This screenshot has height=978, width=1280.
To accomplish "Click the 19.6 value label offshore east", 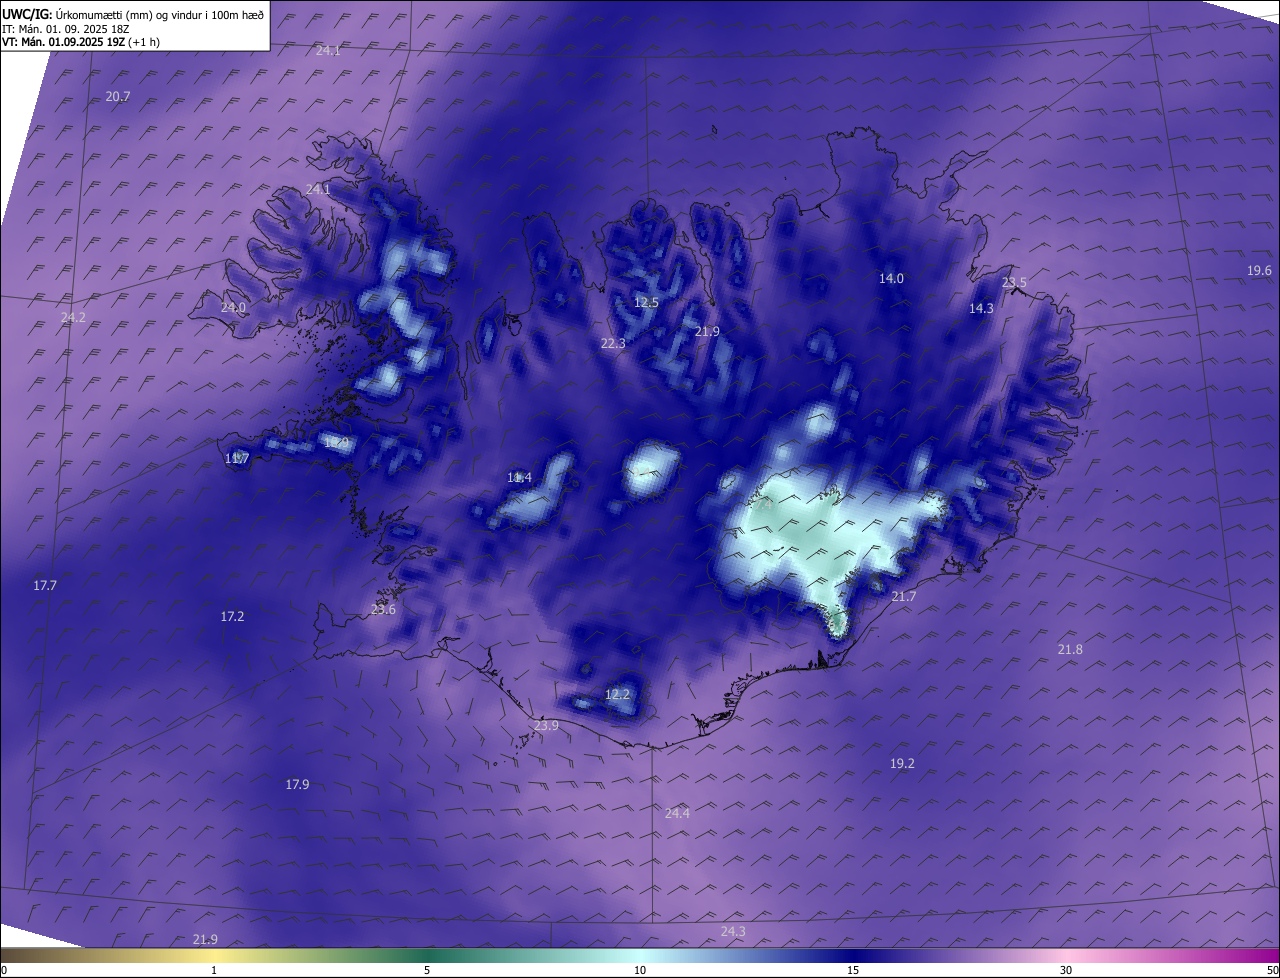I will point(1259,270).
